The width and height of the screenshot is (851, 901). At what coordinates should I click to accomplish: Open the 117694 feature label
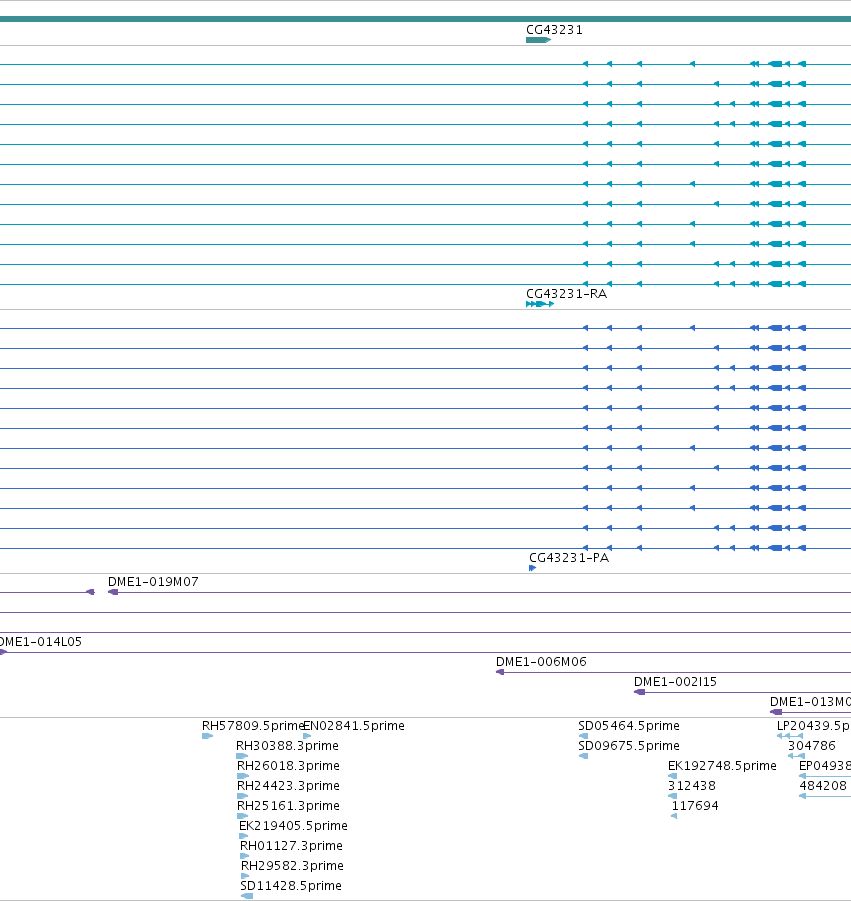(695, 806)
